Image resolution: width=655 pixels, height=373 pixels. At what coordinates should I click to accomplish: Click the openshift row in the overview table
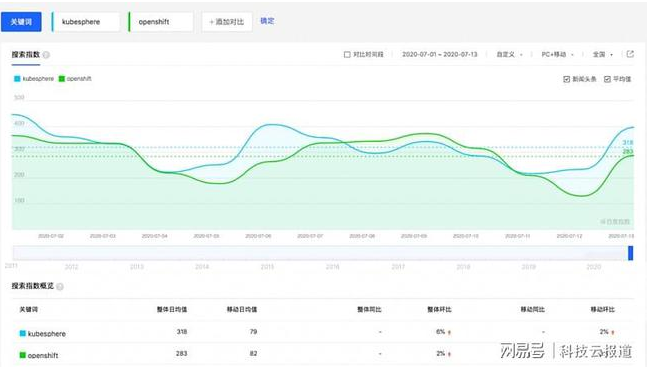(323, 355)
